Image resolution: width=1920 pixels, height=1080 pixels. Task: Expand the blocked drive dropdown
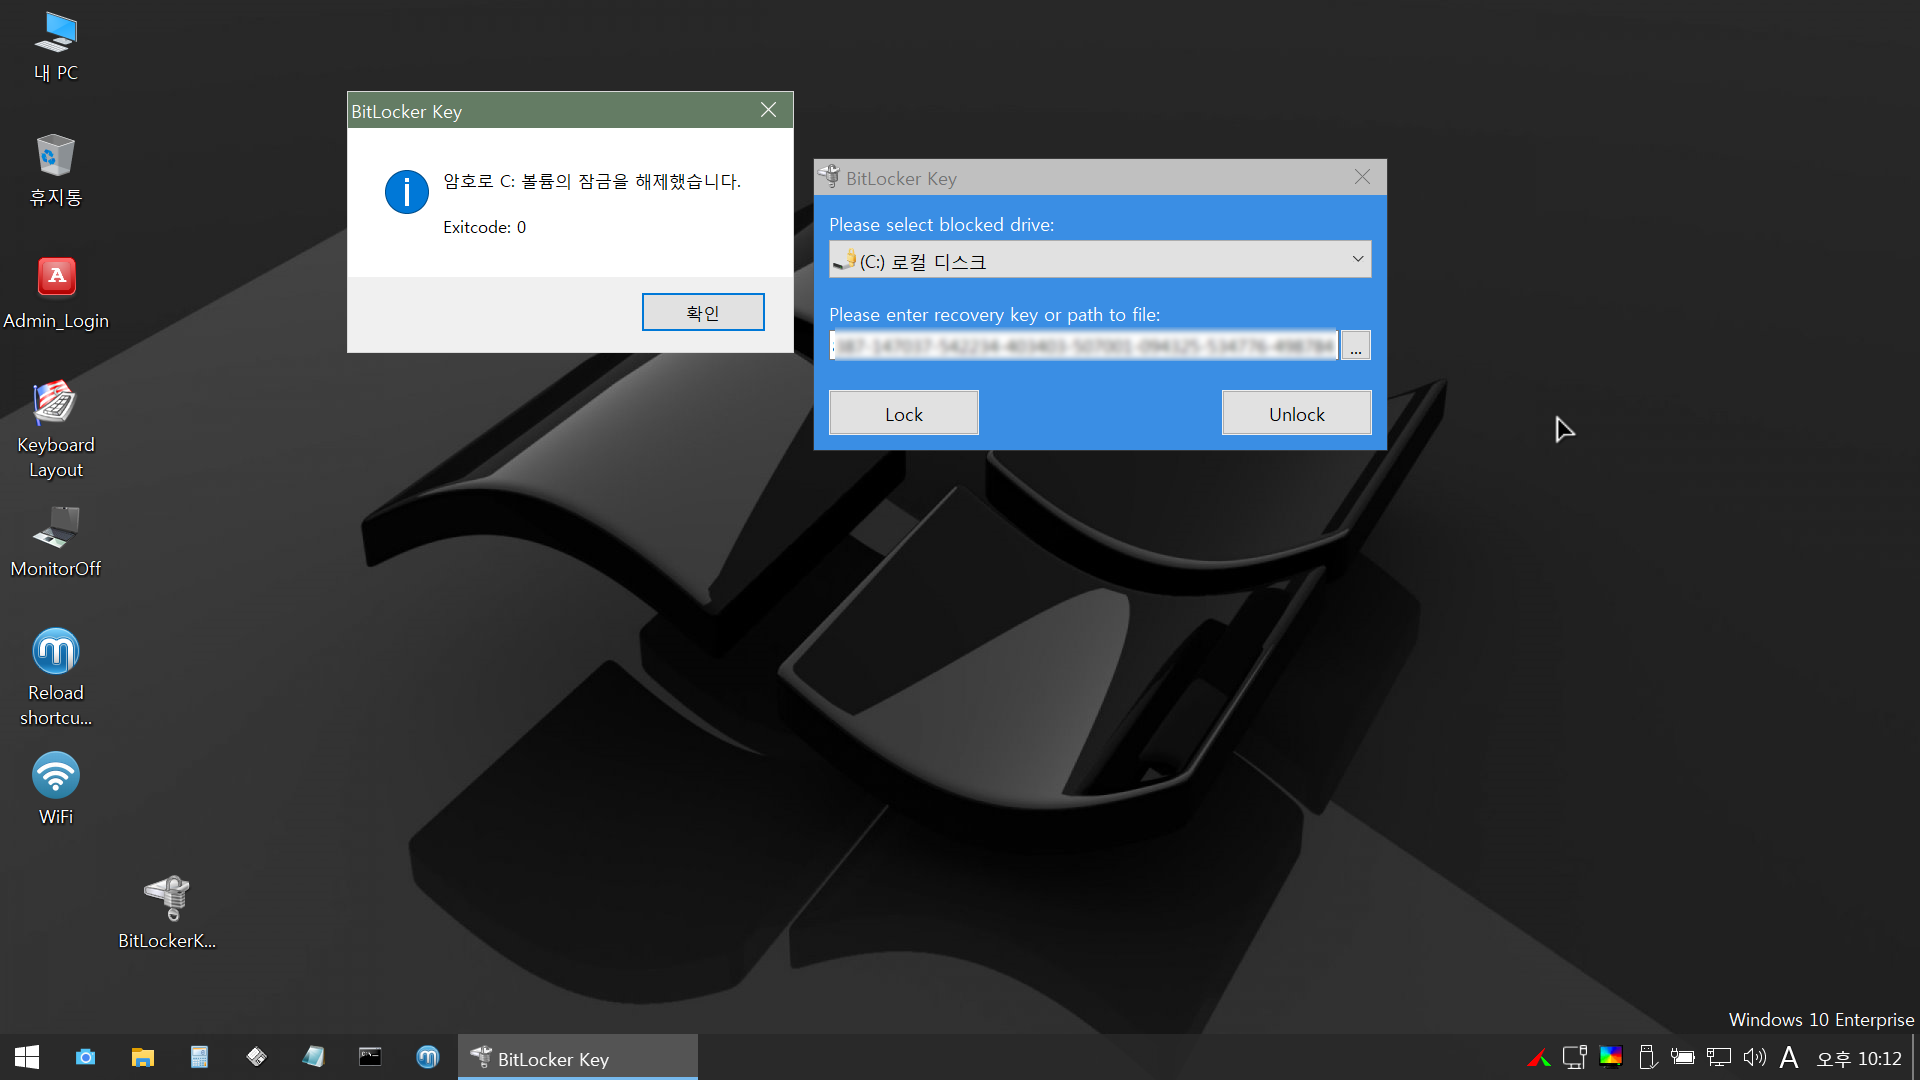pyautogui.click(x=1357, y=260)
